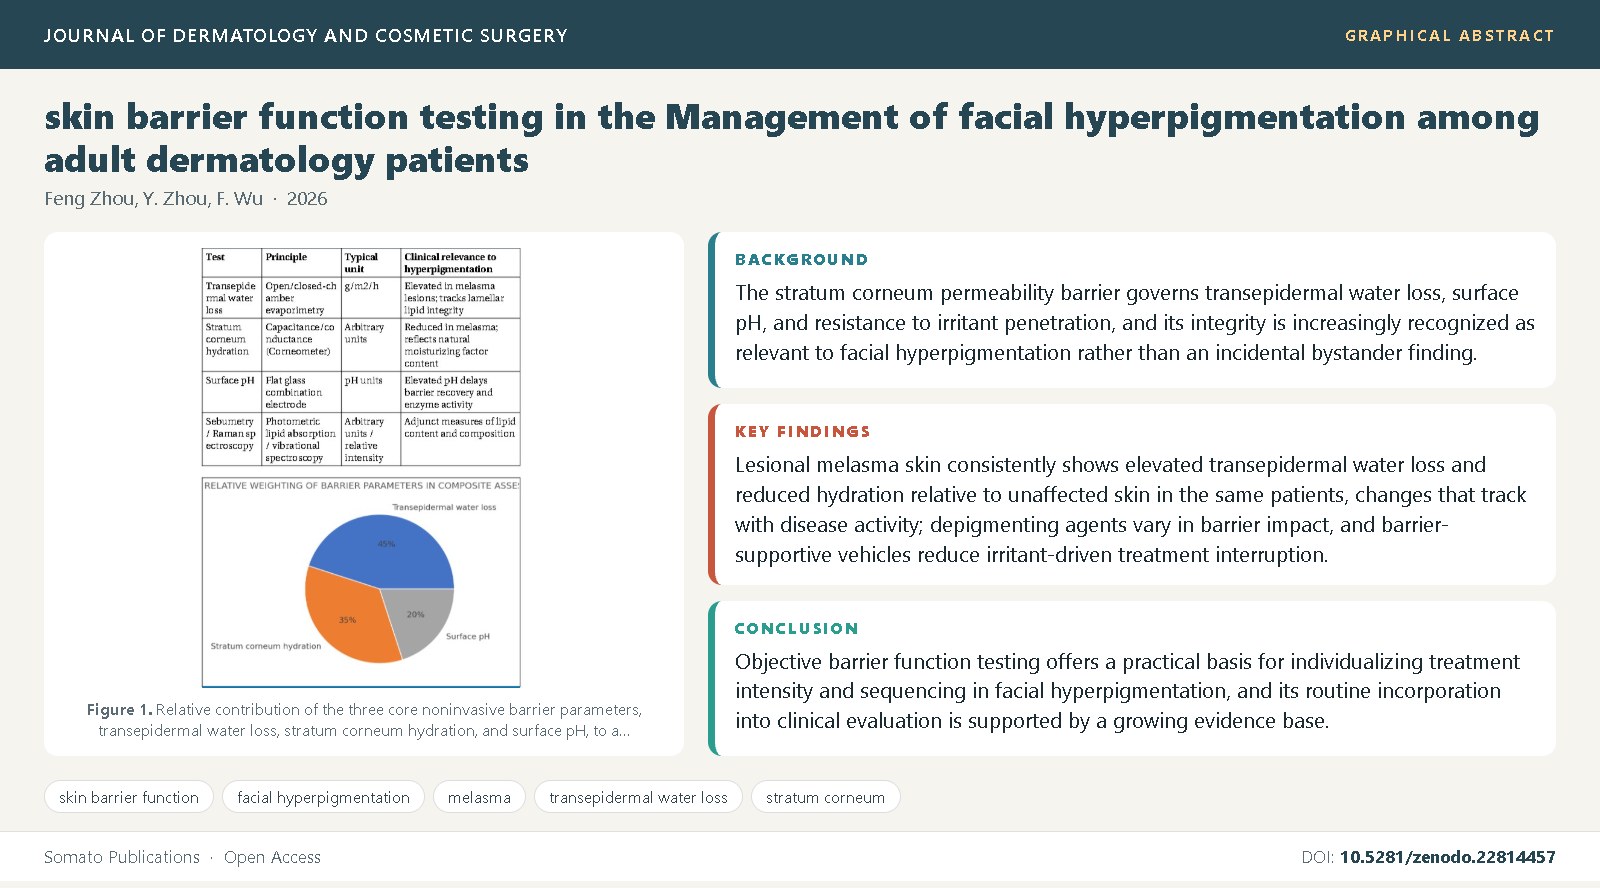Click the 'Sebumetry / Raman spectroscopy' table cell

(232, 439)
